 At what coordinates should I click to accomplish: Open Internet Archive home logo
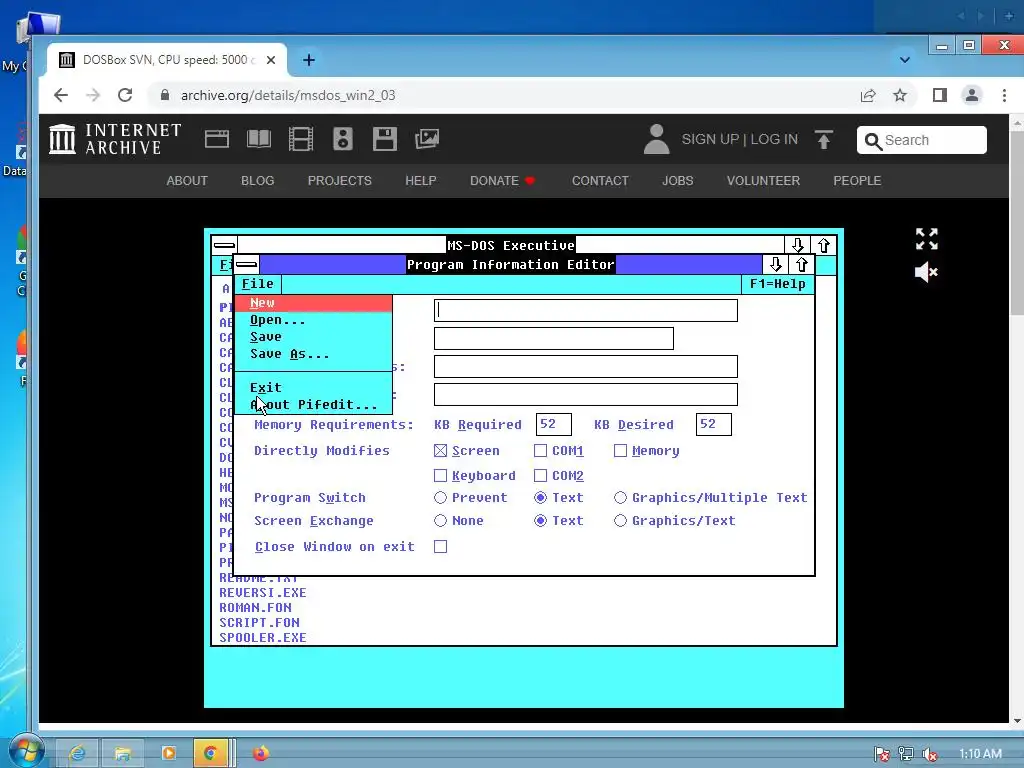(x=116, y=139)
